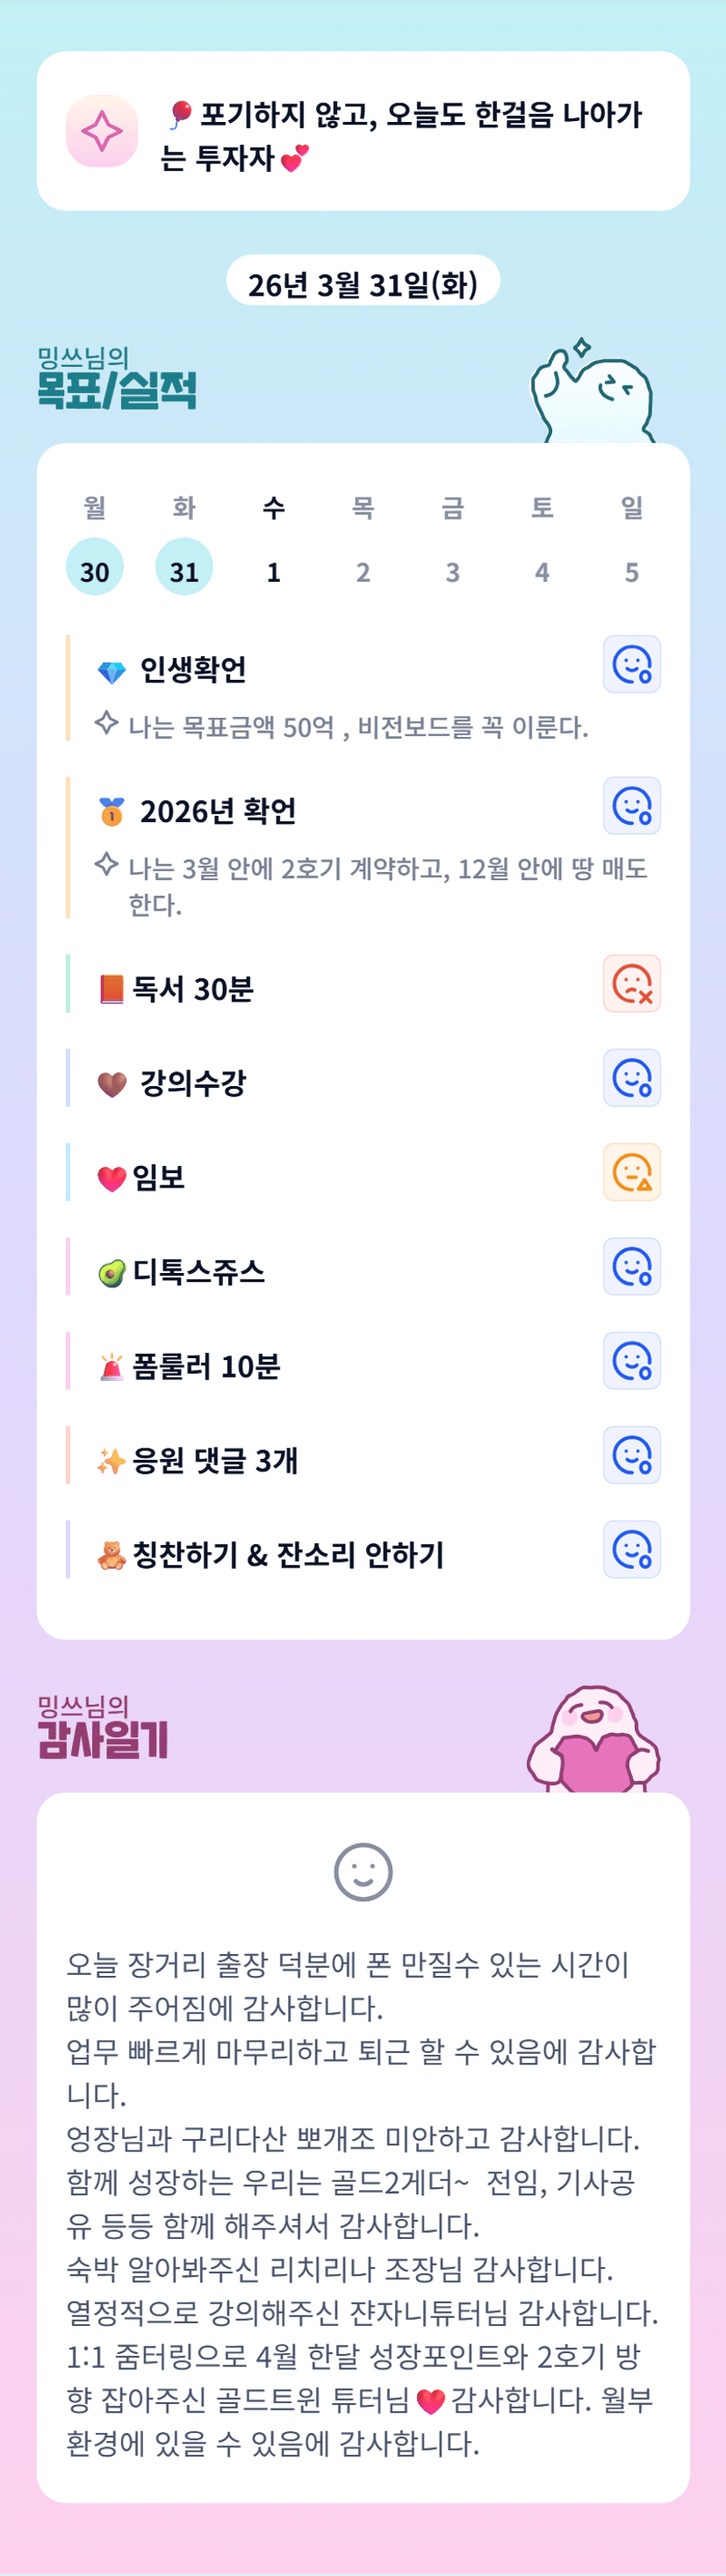Click the pink sparkle icon in motto card
The width and height of the screenshot is (726, 2576).
coord(102,131)
